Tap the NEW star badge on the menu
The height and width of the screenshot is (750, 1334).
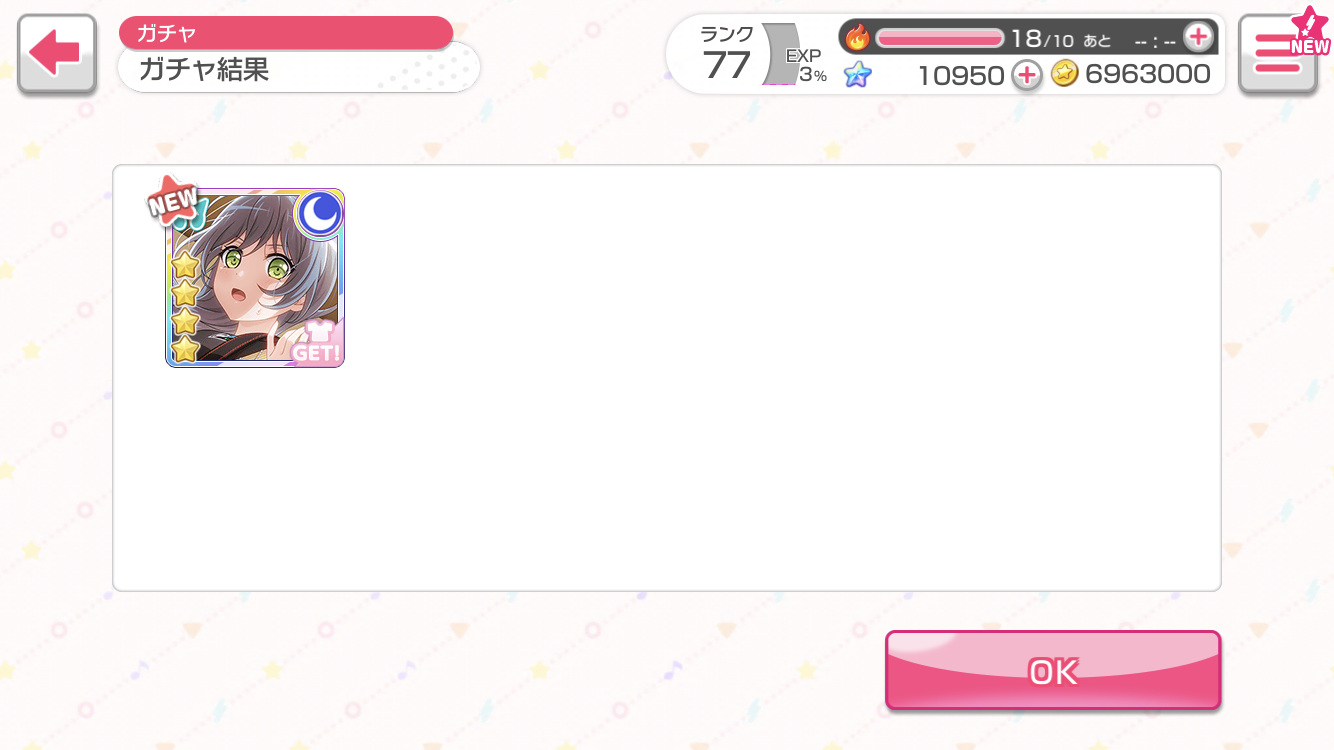pyautogui.click(x=1309, y=32)
